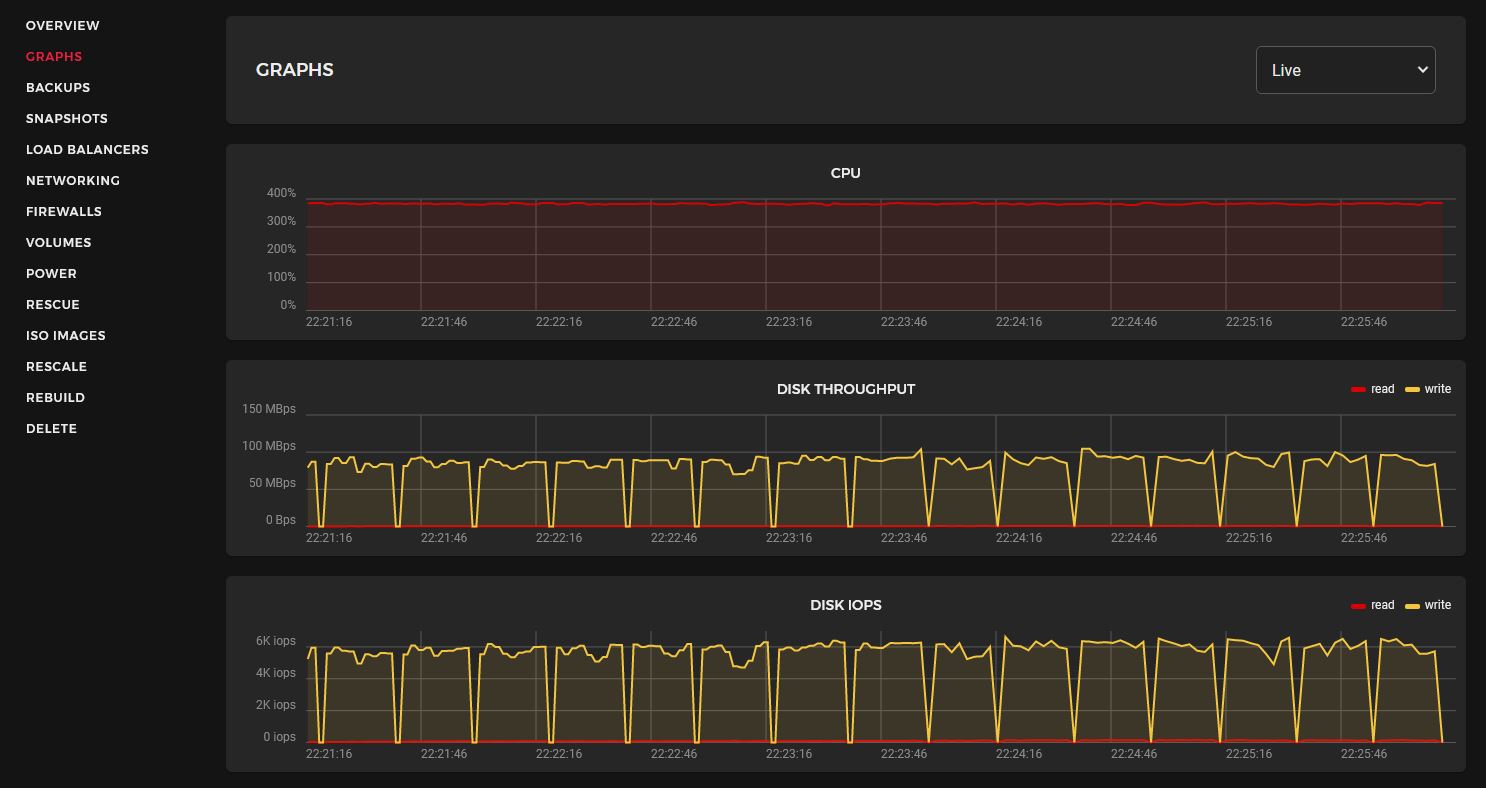Click the 400% label on CPU axis
The image size is (1486, 788).
coord(281,193)
